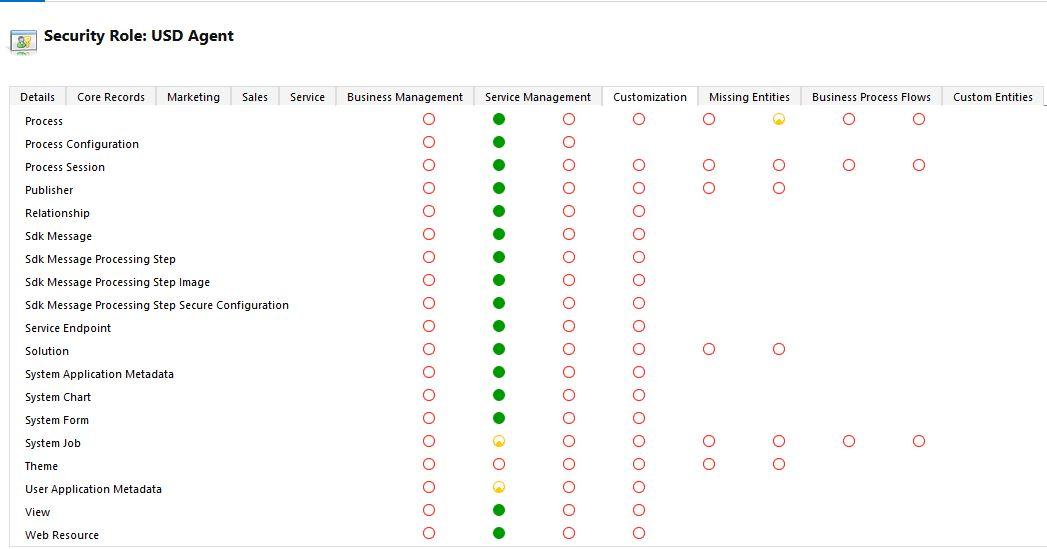Select the System Application Metadata row label
The image size is (1047, 549).
[99, 374]
